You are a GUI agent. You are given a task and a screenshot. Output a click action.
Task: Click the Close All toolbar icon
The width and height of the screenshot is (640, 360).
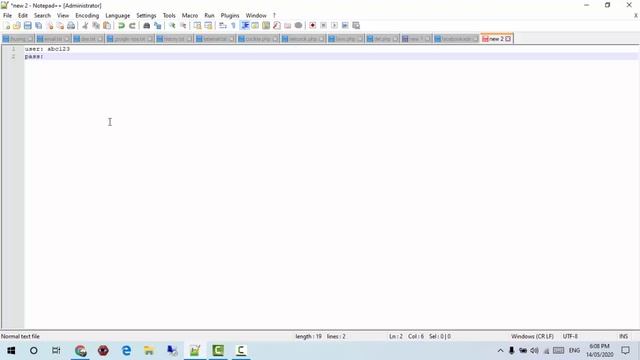coord(60,26)
